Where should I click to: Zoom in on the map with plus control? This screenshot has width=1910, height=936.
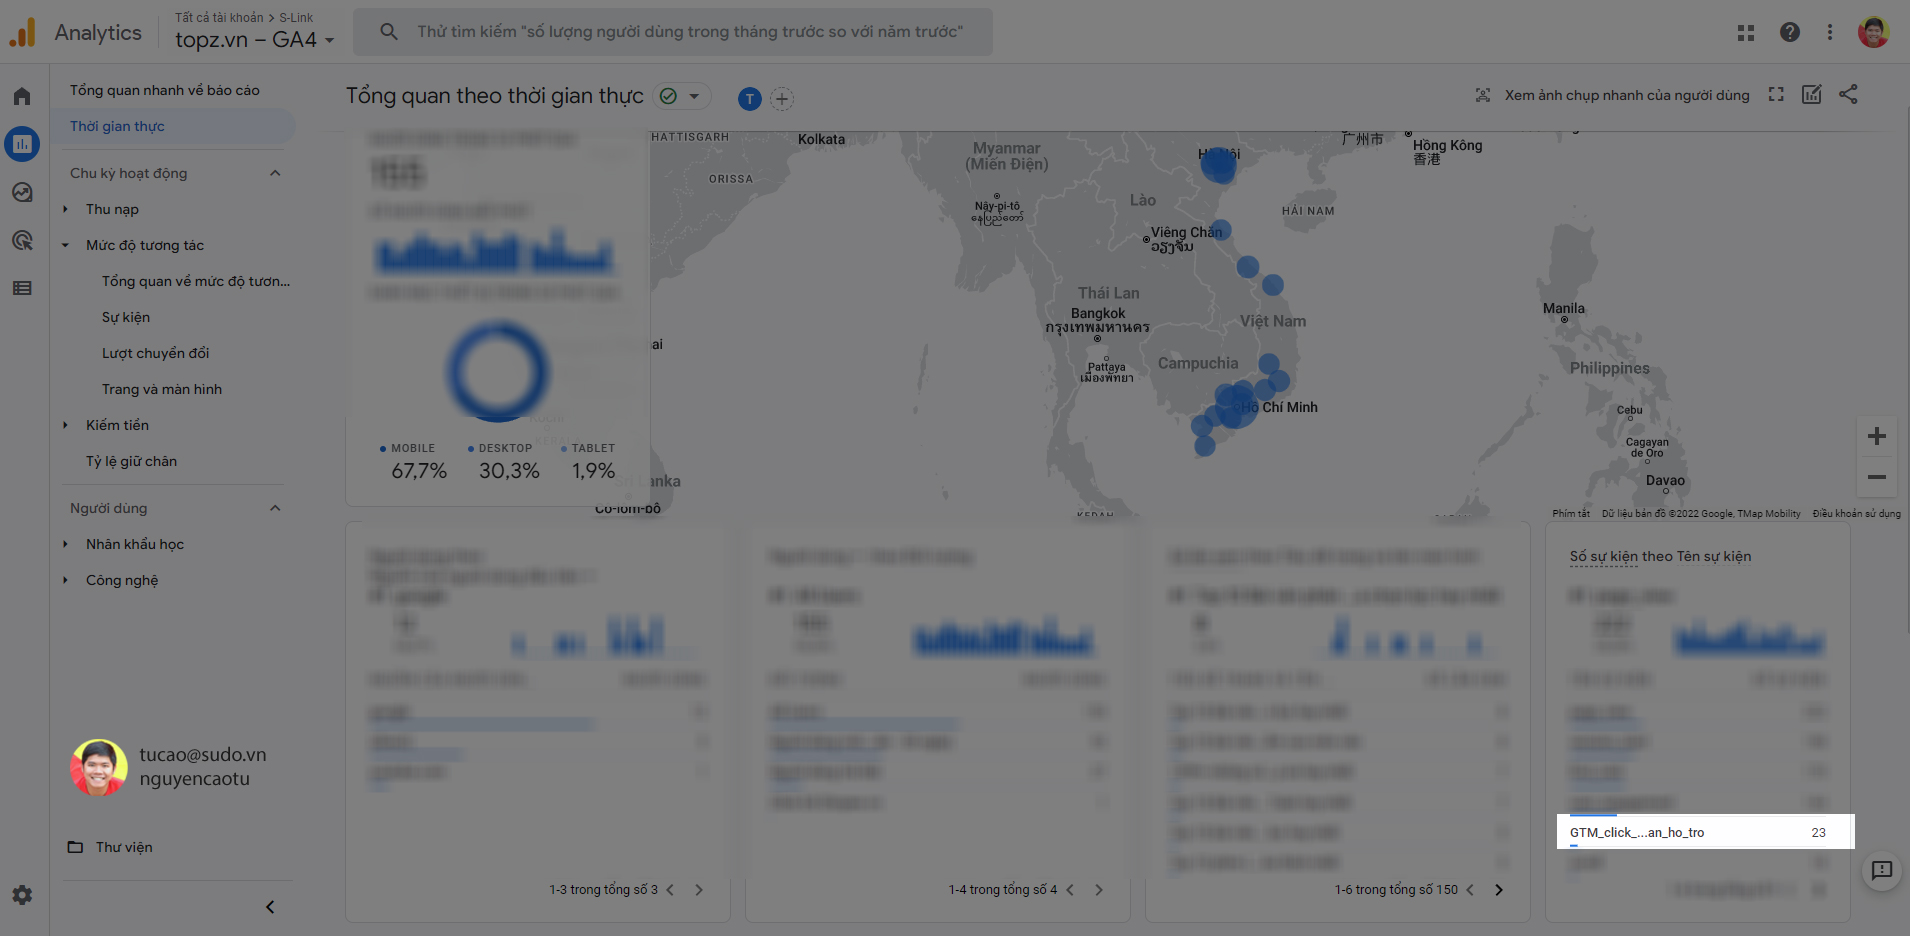pos(1877,435)
